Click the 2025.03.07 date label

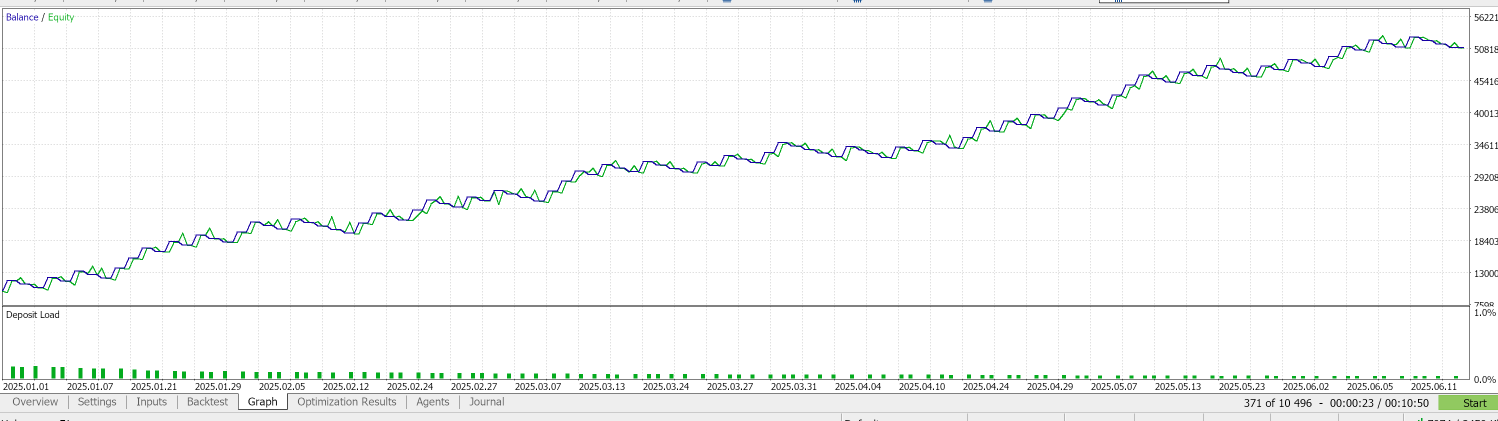pos(538,386)
